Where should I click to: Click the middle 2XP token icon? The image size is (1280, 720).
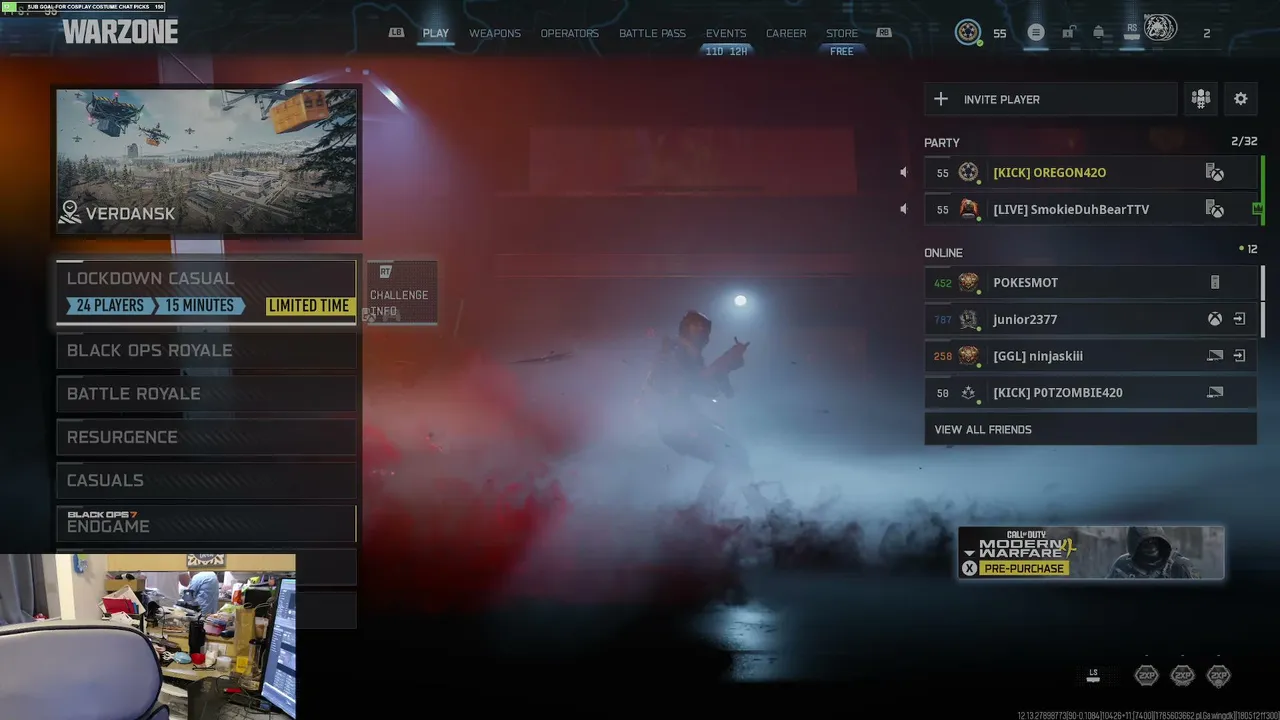click(1182, 676)
